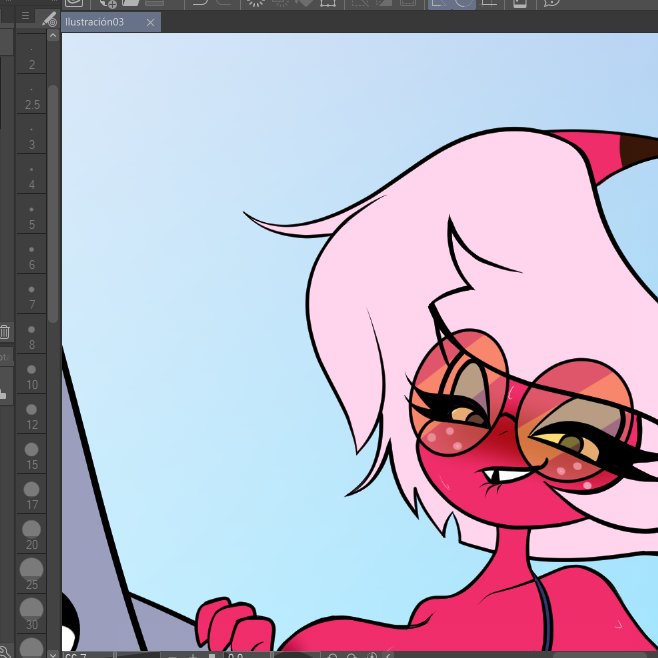Click the brush size palette scroll-down arrow
The image size is (658, 658).
pyautogui.click(x=53, y=654)
